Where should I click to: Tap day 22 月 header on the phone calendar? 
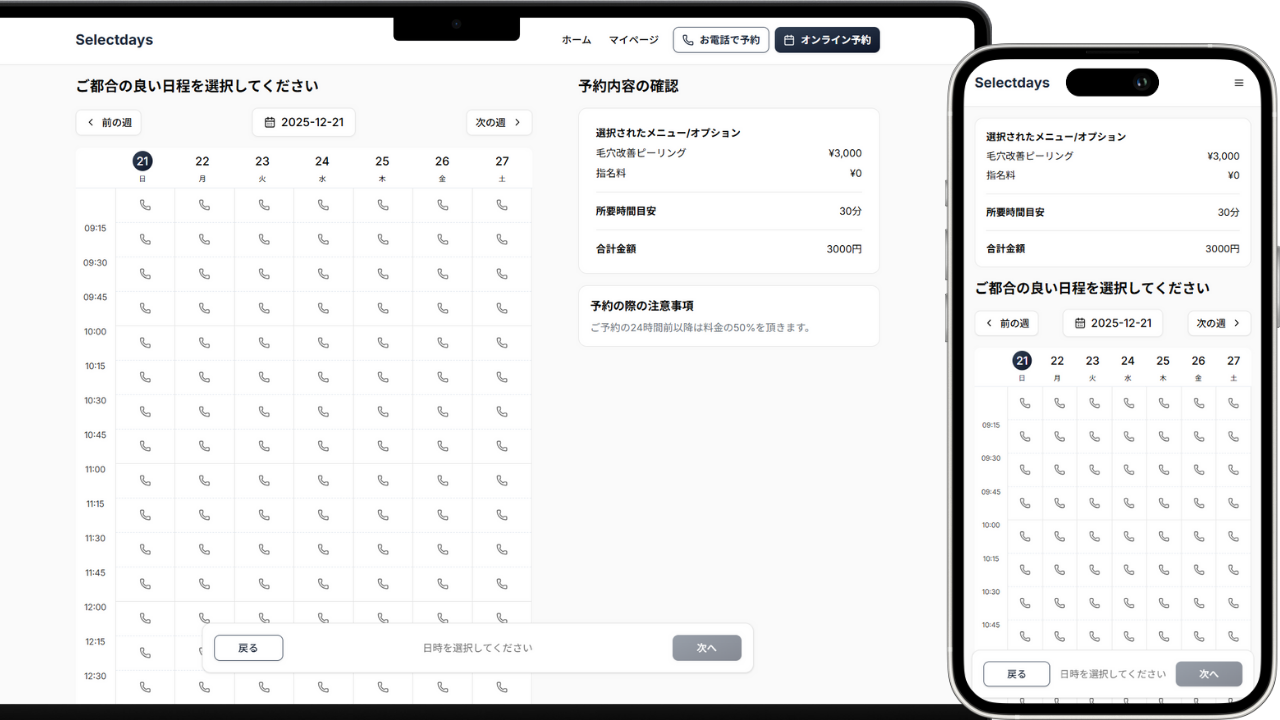1057,367
